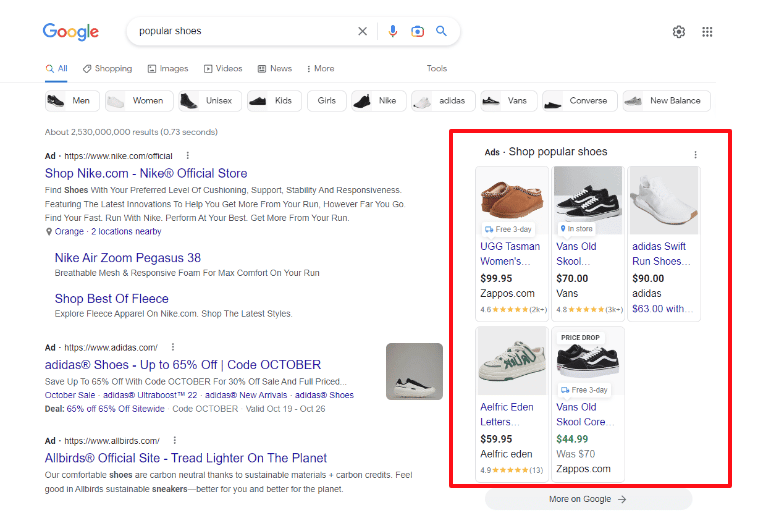Viewport: 758px width, 520px height.
Task: Open three-dot menu beside adidas ad URL
Action: click(x=173, y=347)
